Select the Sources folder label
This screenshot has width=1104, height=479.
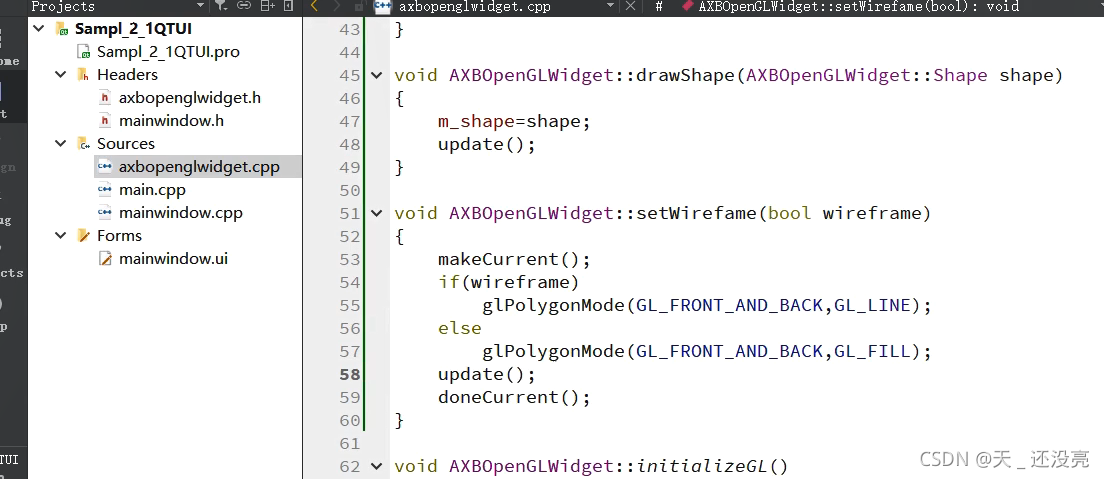[126, 144]
